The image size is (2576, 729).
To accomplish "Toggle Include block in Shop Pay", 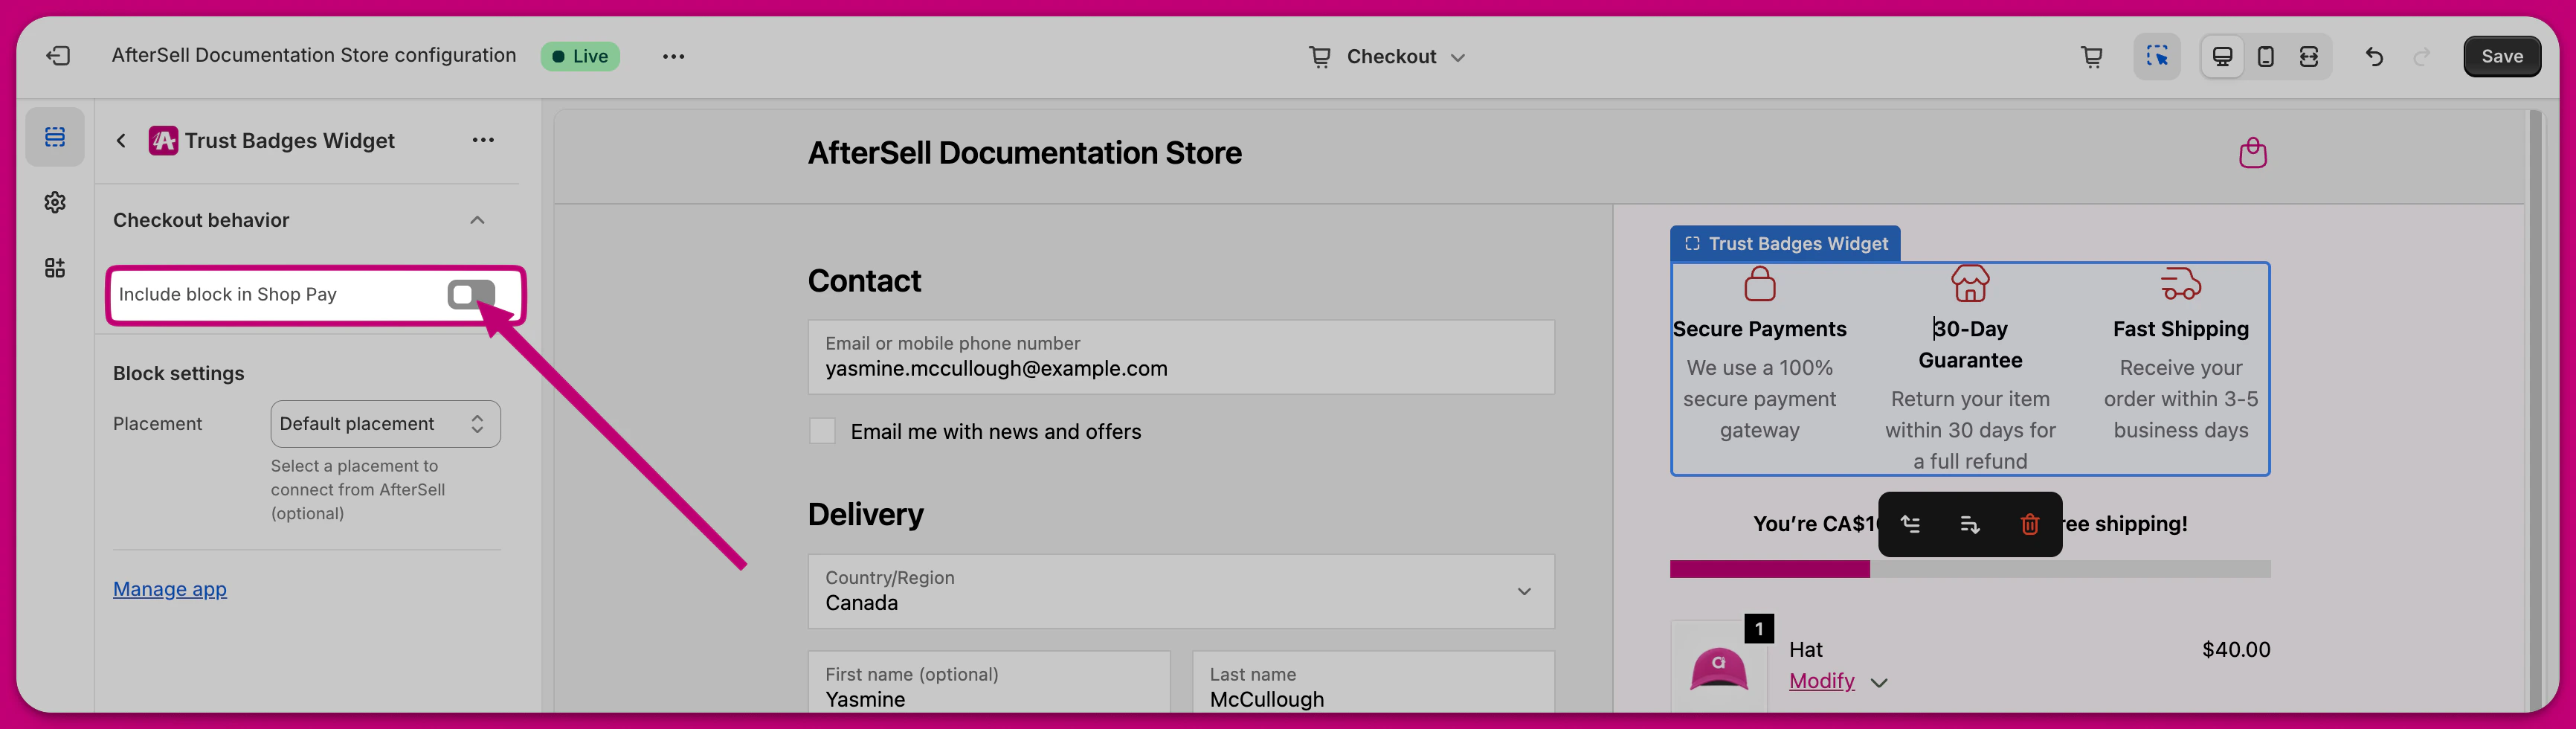I will point(471,294).
